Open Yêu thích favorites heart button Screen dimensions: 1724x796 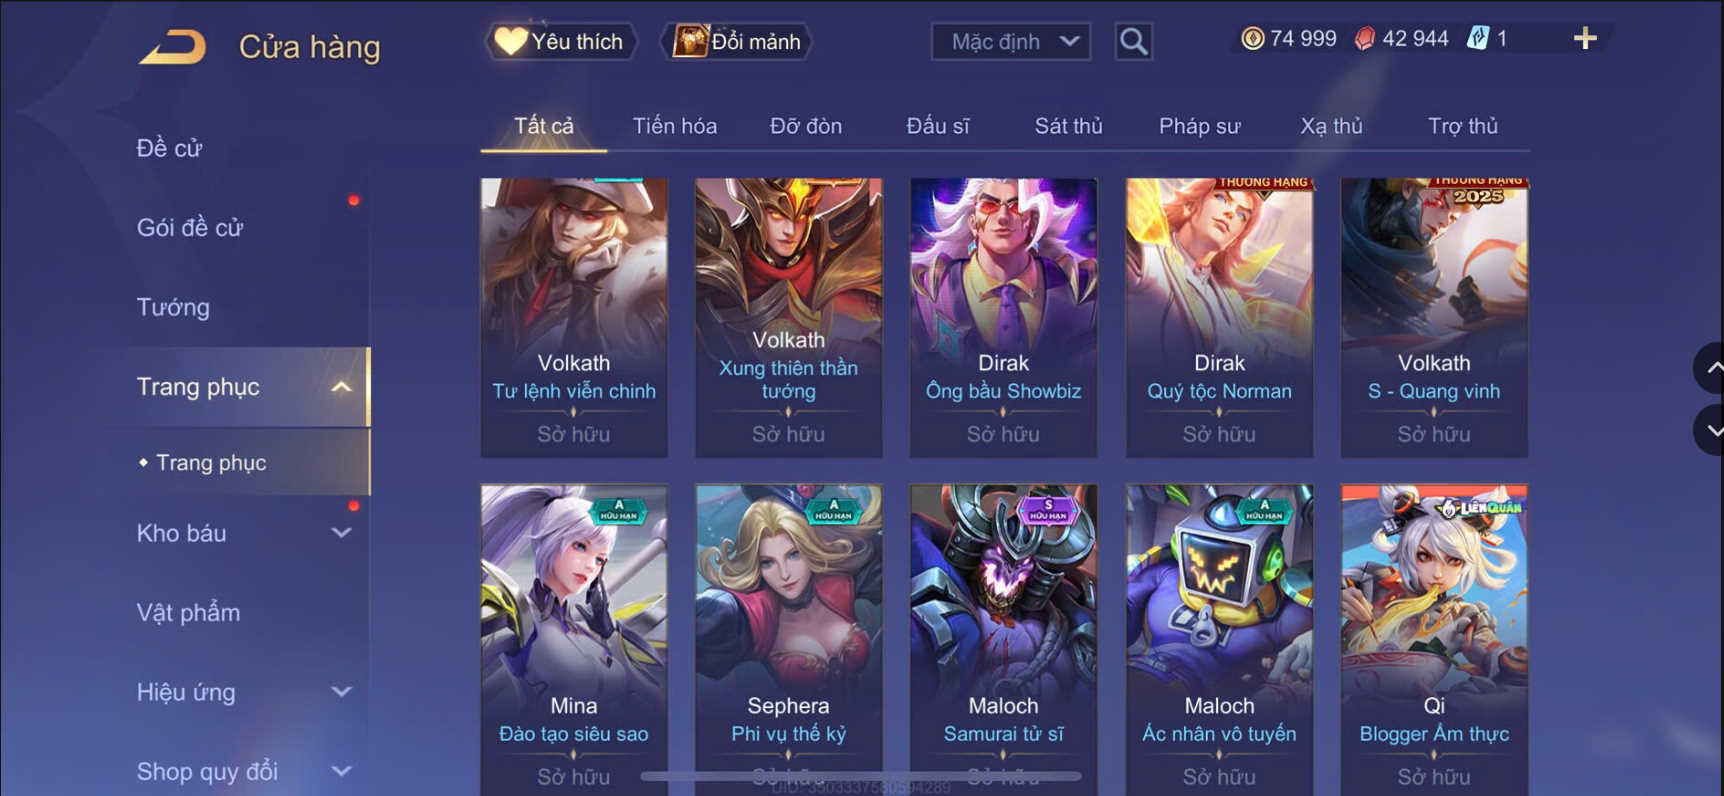click(561, 41)
